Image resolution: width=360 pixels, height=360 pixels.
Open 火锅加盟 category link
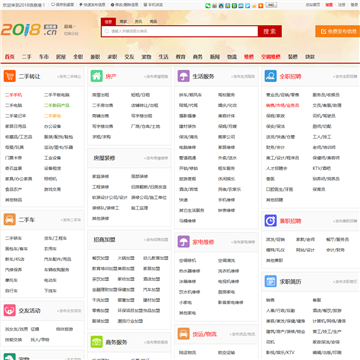point(126,258)
